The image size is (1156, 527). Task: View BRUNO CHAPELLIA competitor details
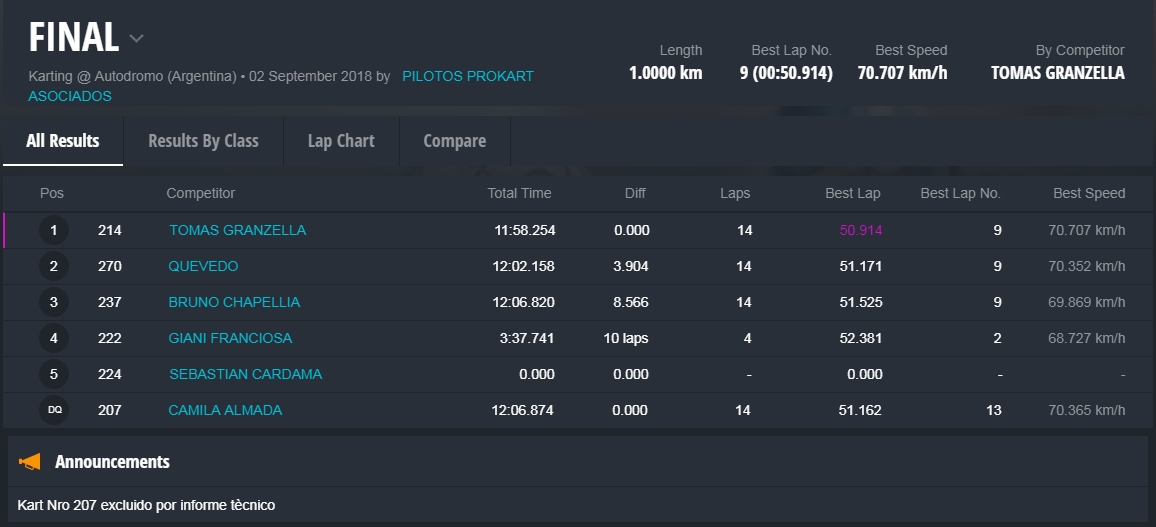coord(234,302)
